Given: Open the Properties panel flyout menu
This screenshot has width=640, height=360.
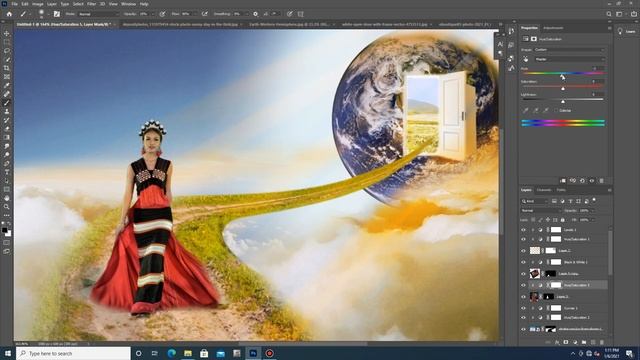Looking at the screenshot, I should (x=609, y=28).
